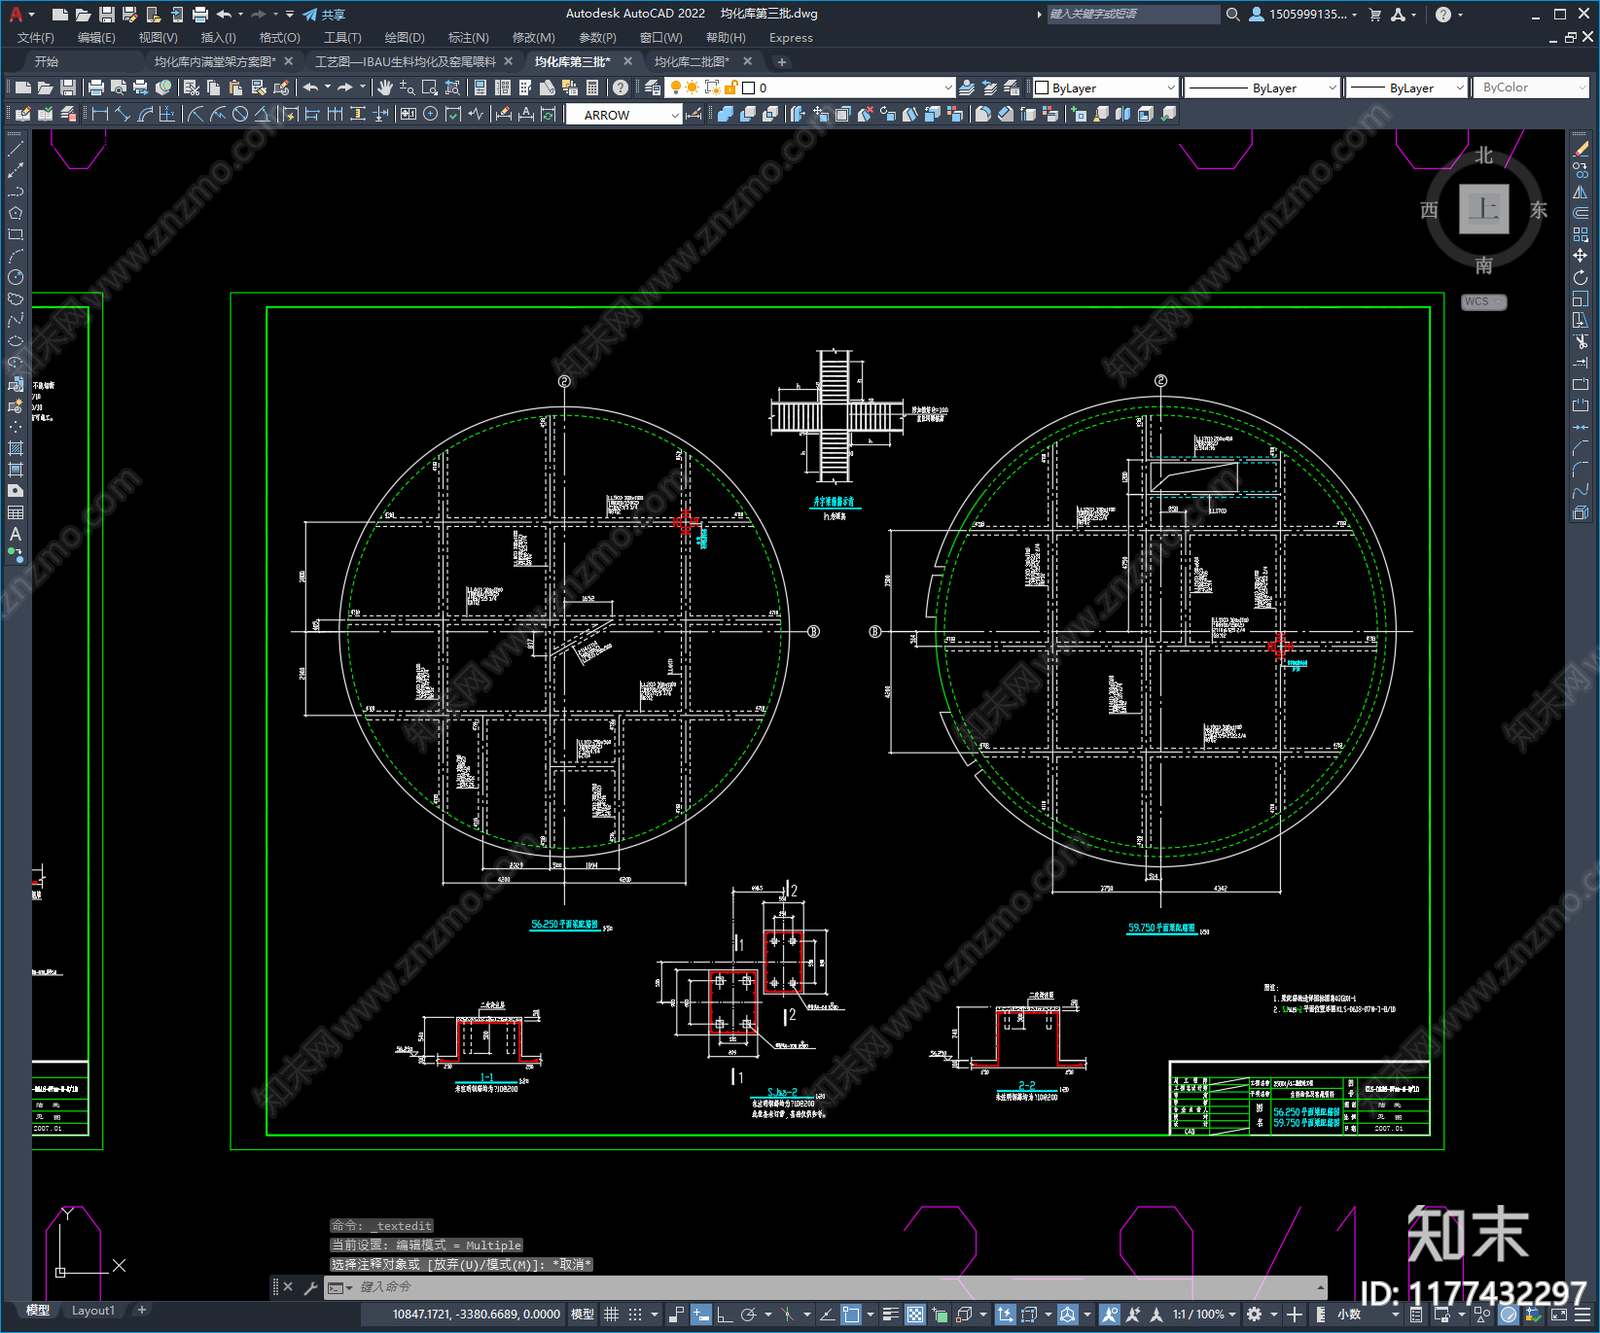The height and width of the screenshot is (1333, 1600).
Task: Click the Diameter dimension tool icon
Action: pyautogui.click(x=240, y=114)
